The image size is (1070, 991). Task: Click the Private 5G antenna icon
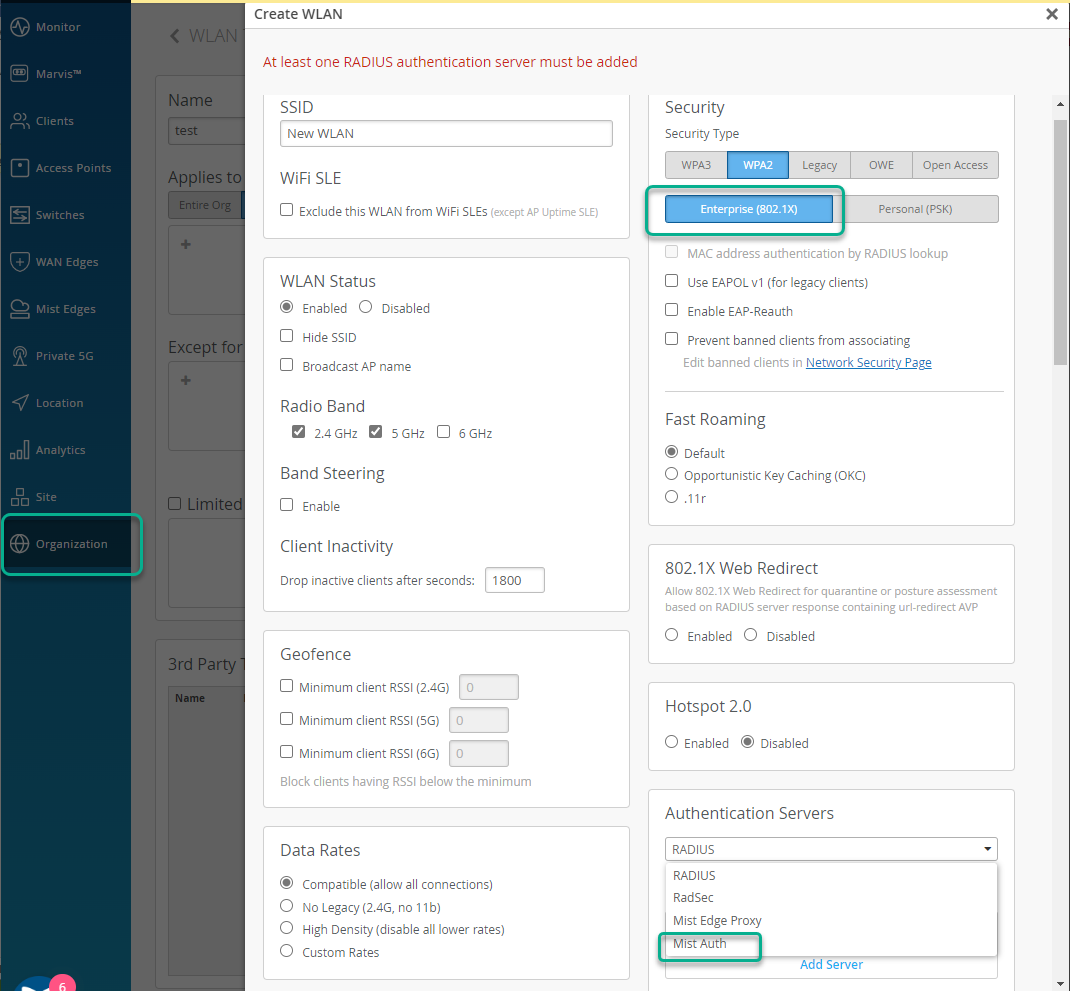pos(20,356)
